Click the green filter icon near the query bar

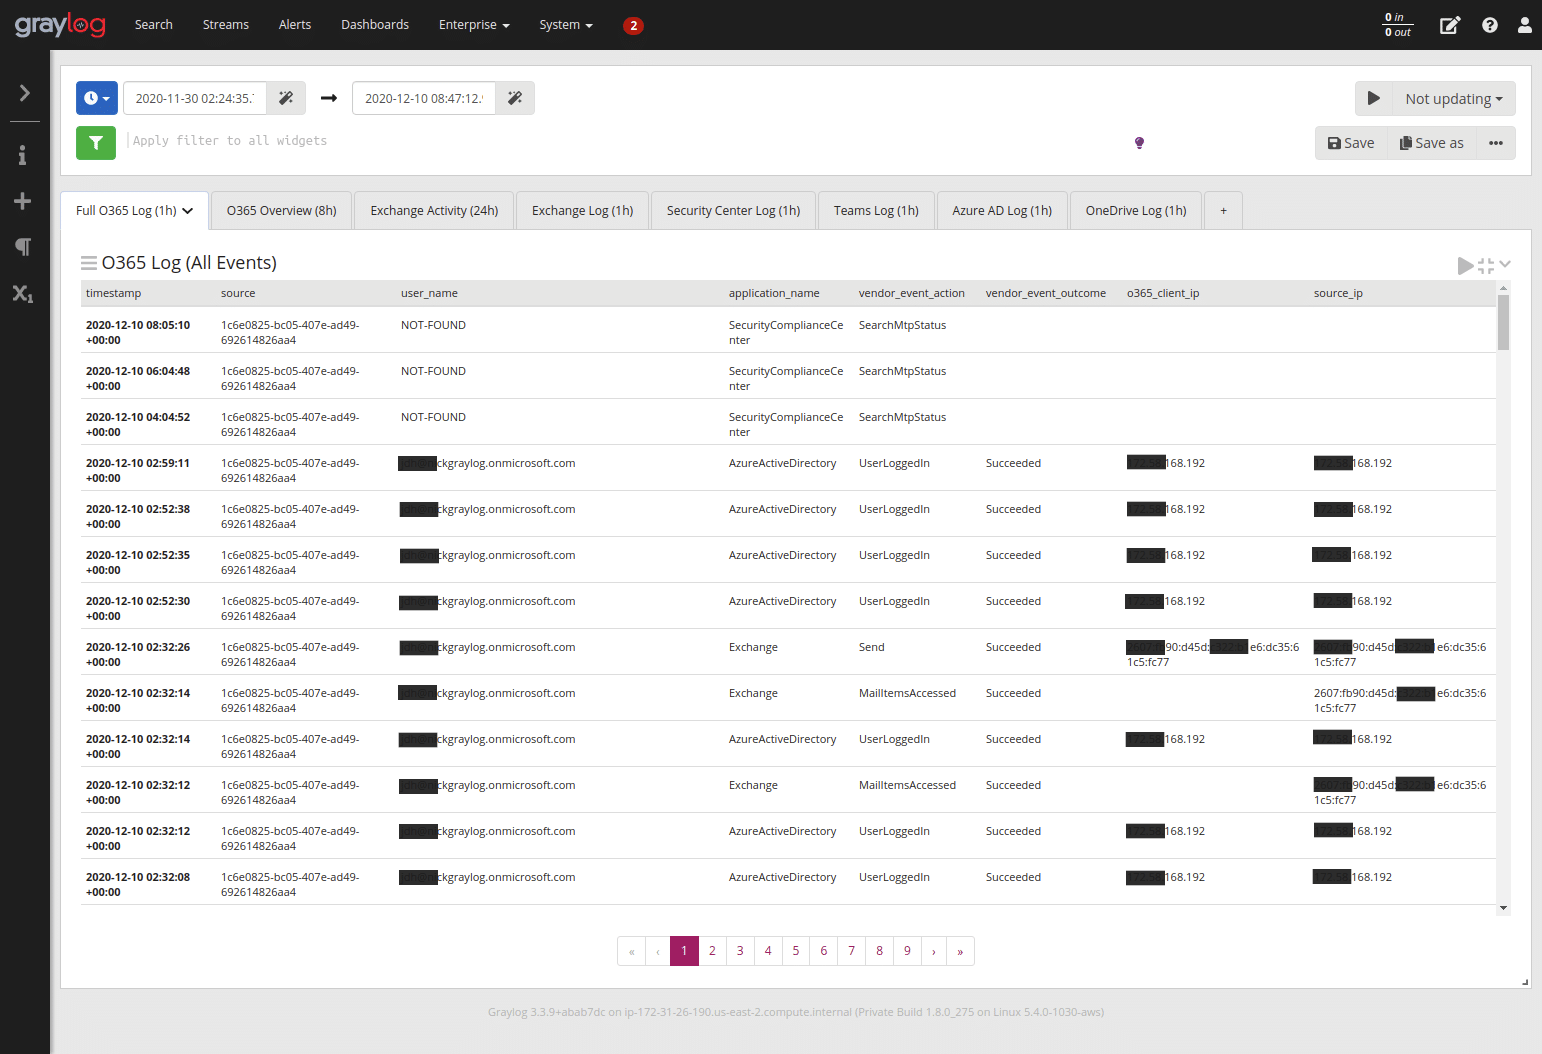(x=96, y=142)
